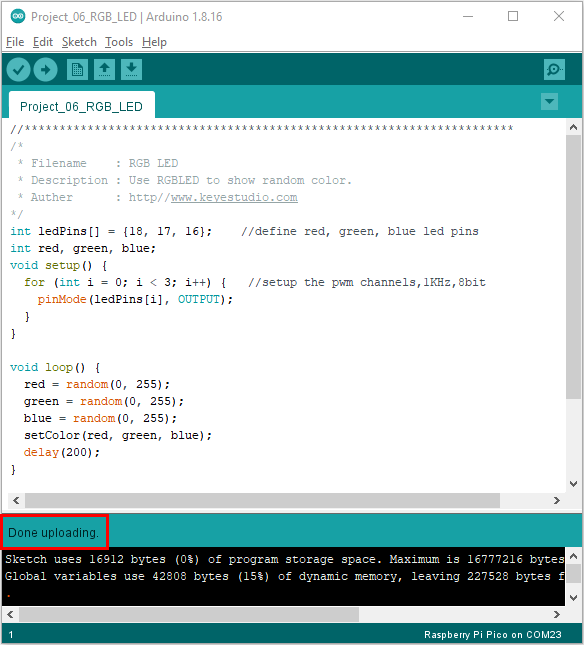584x645 pixels.
Task: Click the Verify checkmark button
Action: coord(18,70)
